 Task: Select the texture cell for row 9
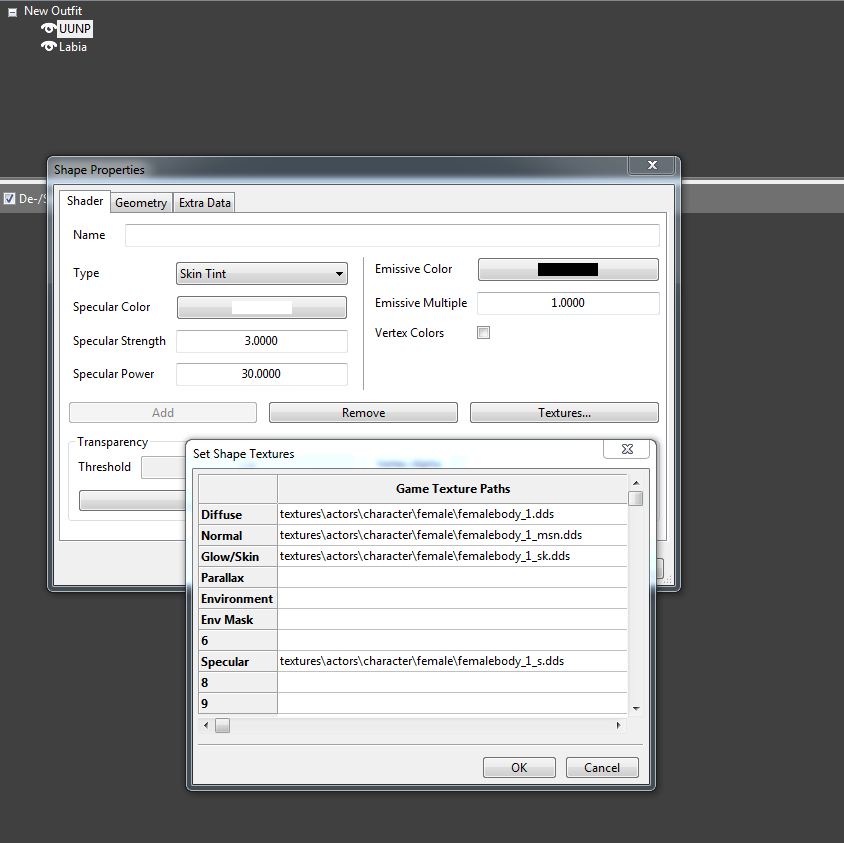453,703
